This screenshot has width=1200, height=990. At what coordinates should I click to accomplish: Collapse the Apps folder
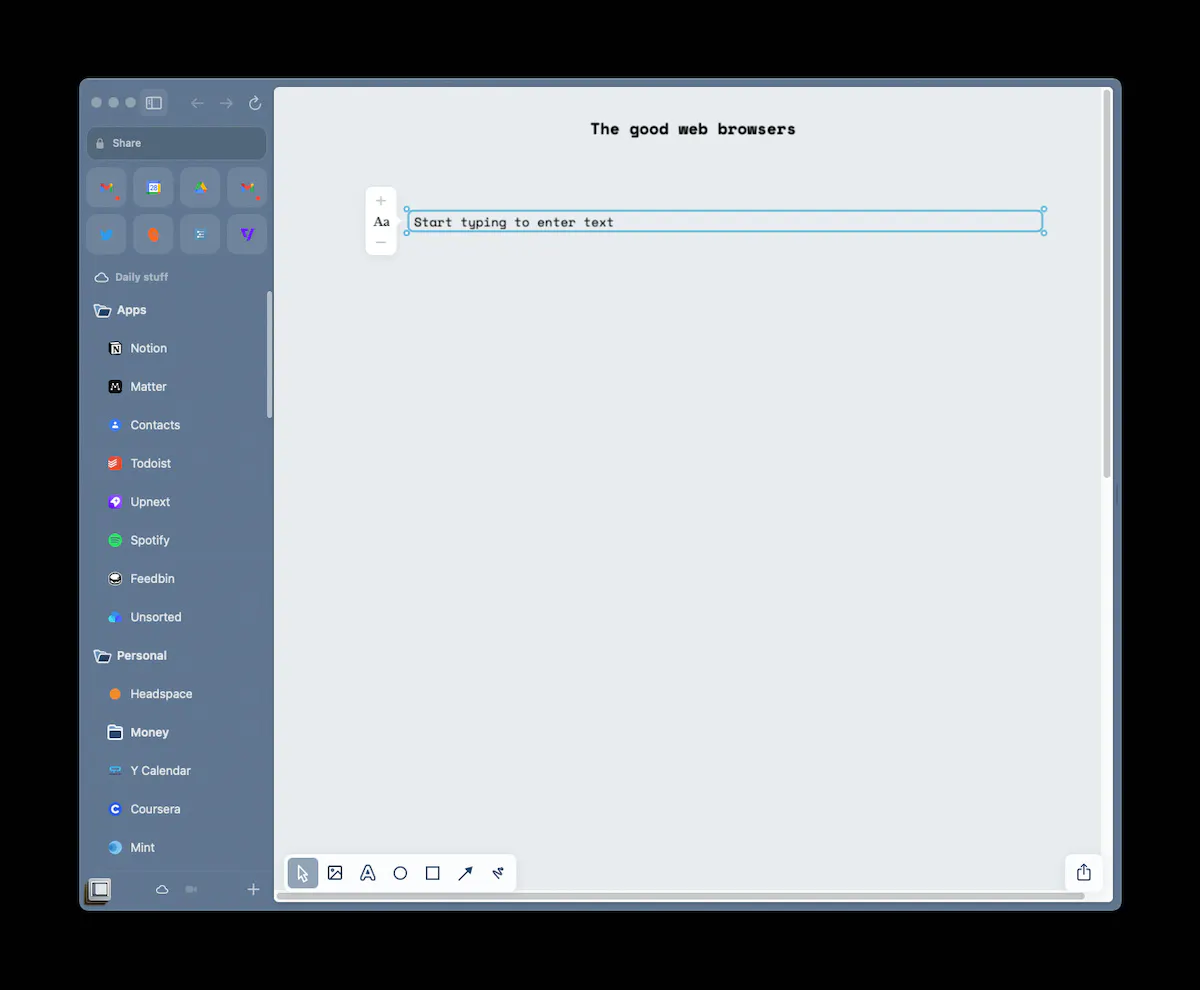[x=103, y=310]
